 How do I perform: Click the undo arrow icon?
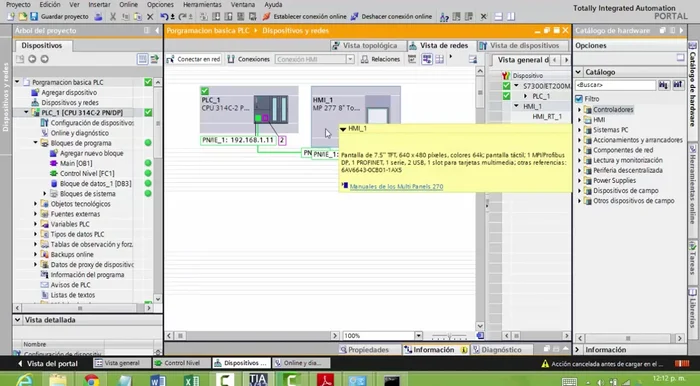pos(164,17)
